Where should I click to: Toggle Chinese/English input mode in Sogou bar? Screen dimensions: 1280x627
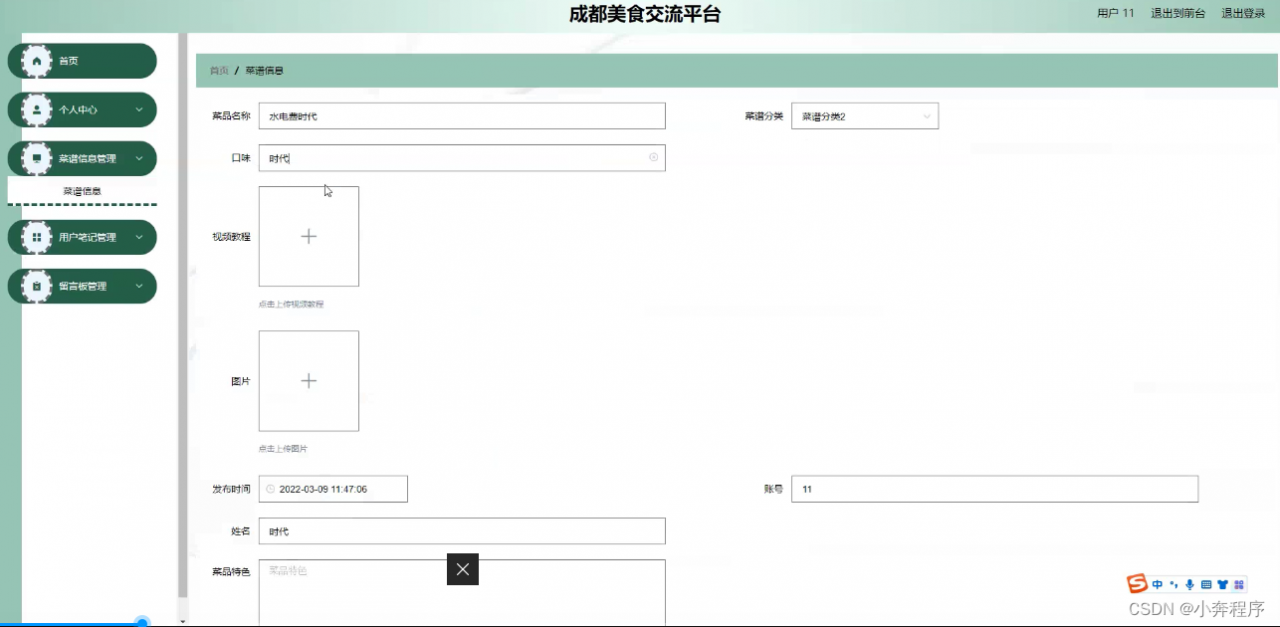(x=1157, y=584)
